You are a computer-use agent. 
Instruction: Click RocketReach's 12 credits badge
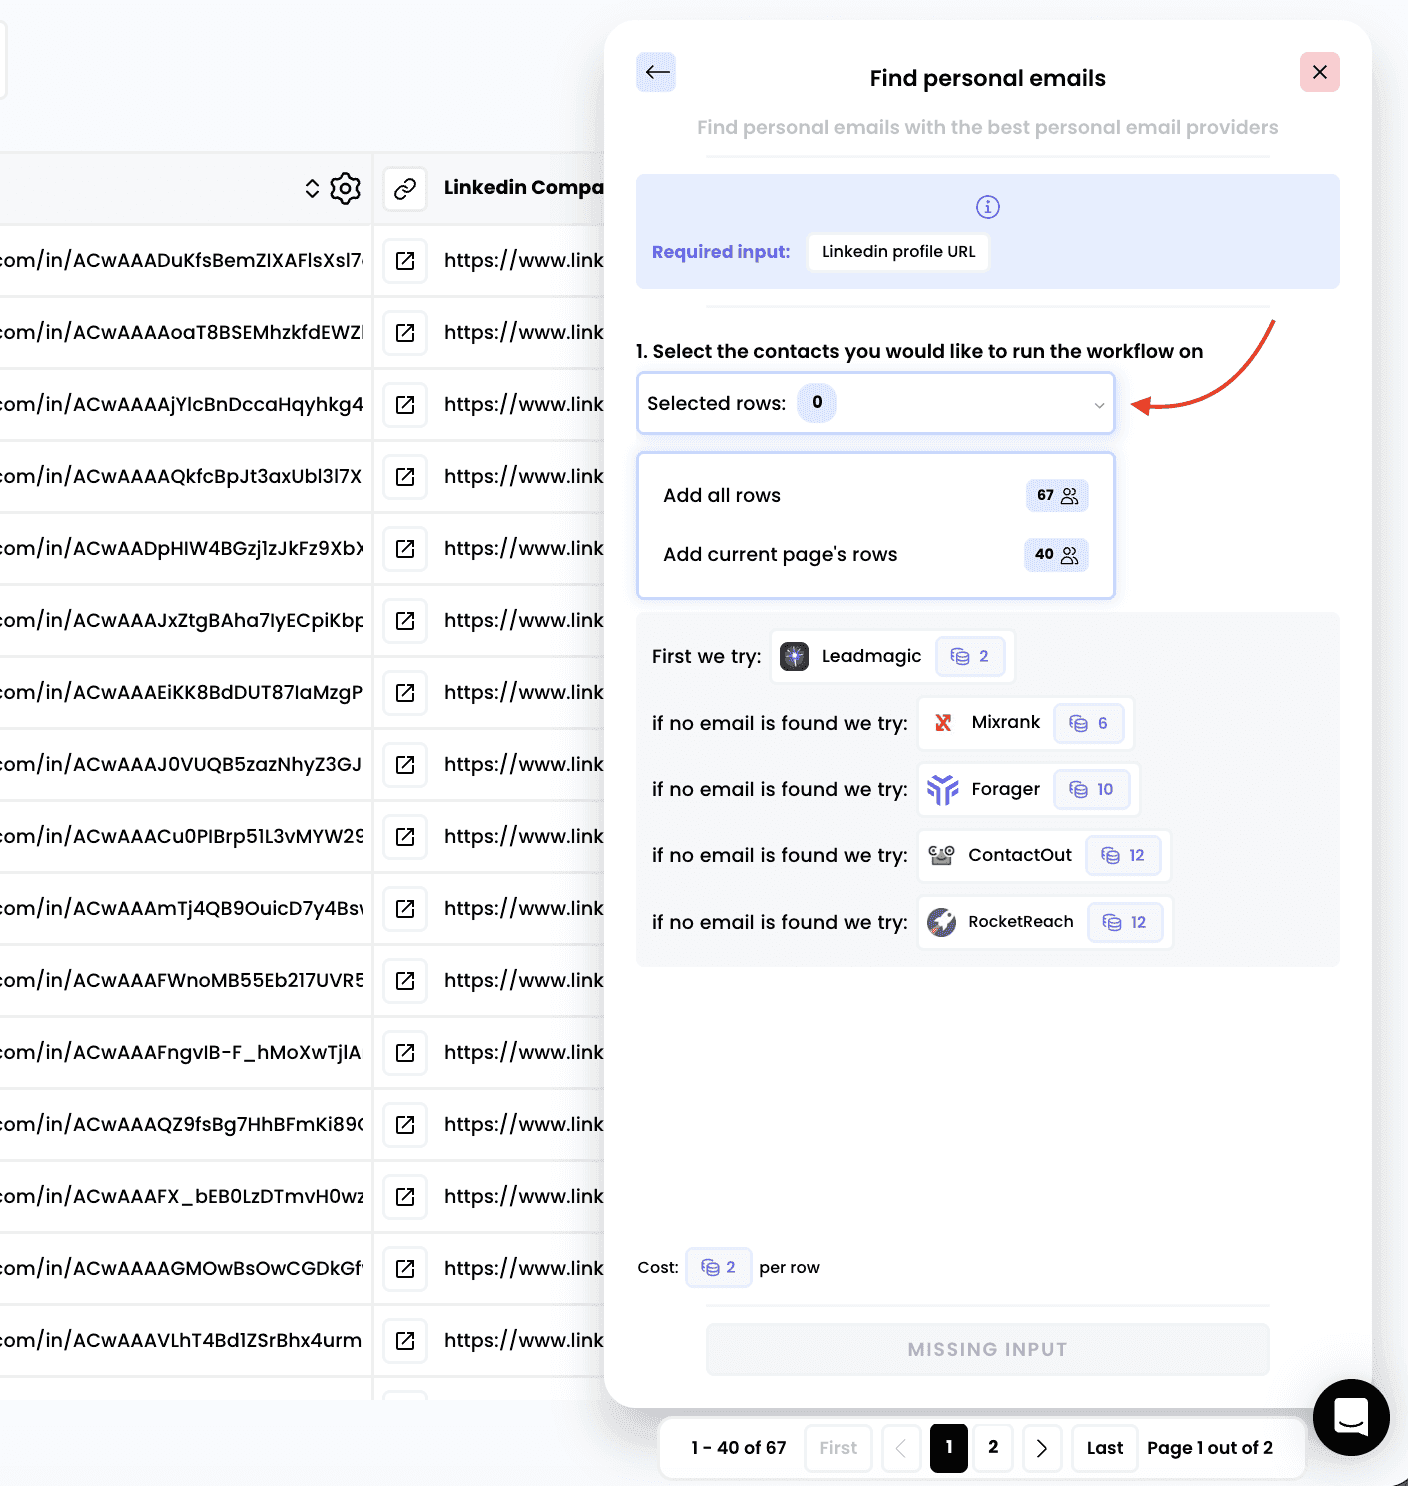coord(1125,923)
